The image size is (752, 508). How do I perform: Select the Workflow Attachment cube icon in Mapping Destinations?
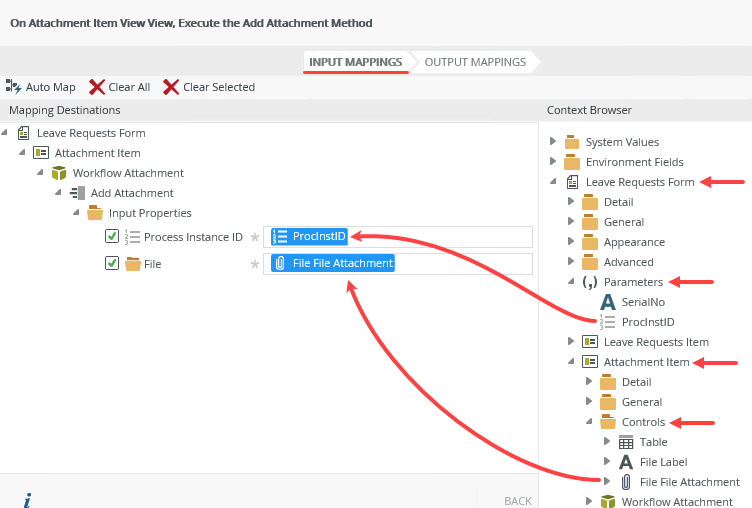coord(59,173)
